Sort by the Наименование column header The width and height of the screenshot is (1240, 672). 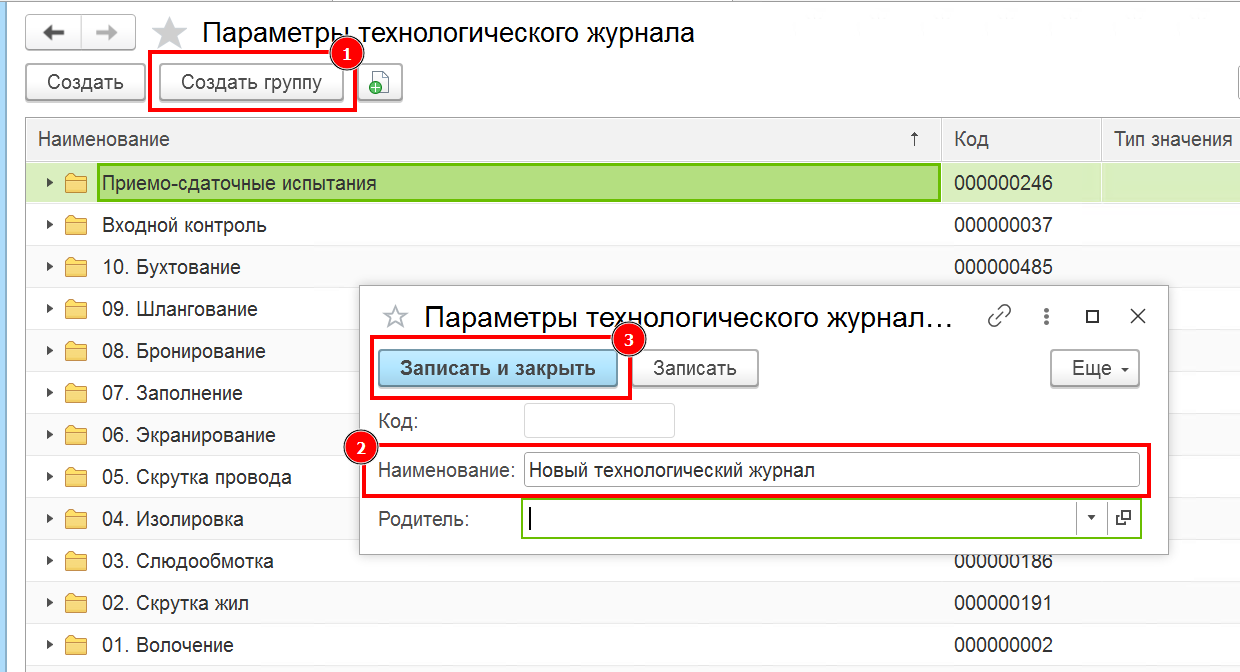click(483, 139)
